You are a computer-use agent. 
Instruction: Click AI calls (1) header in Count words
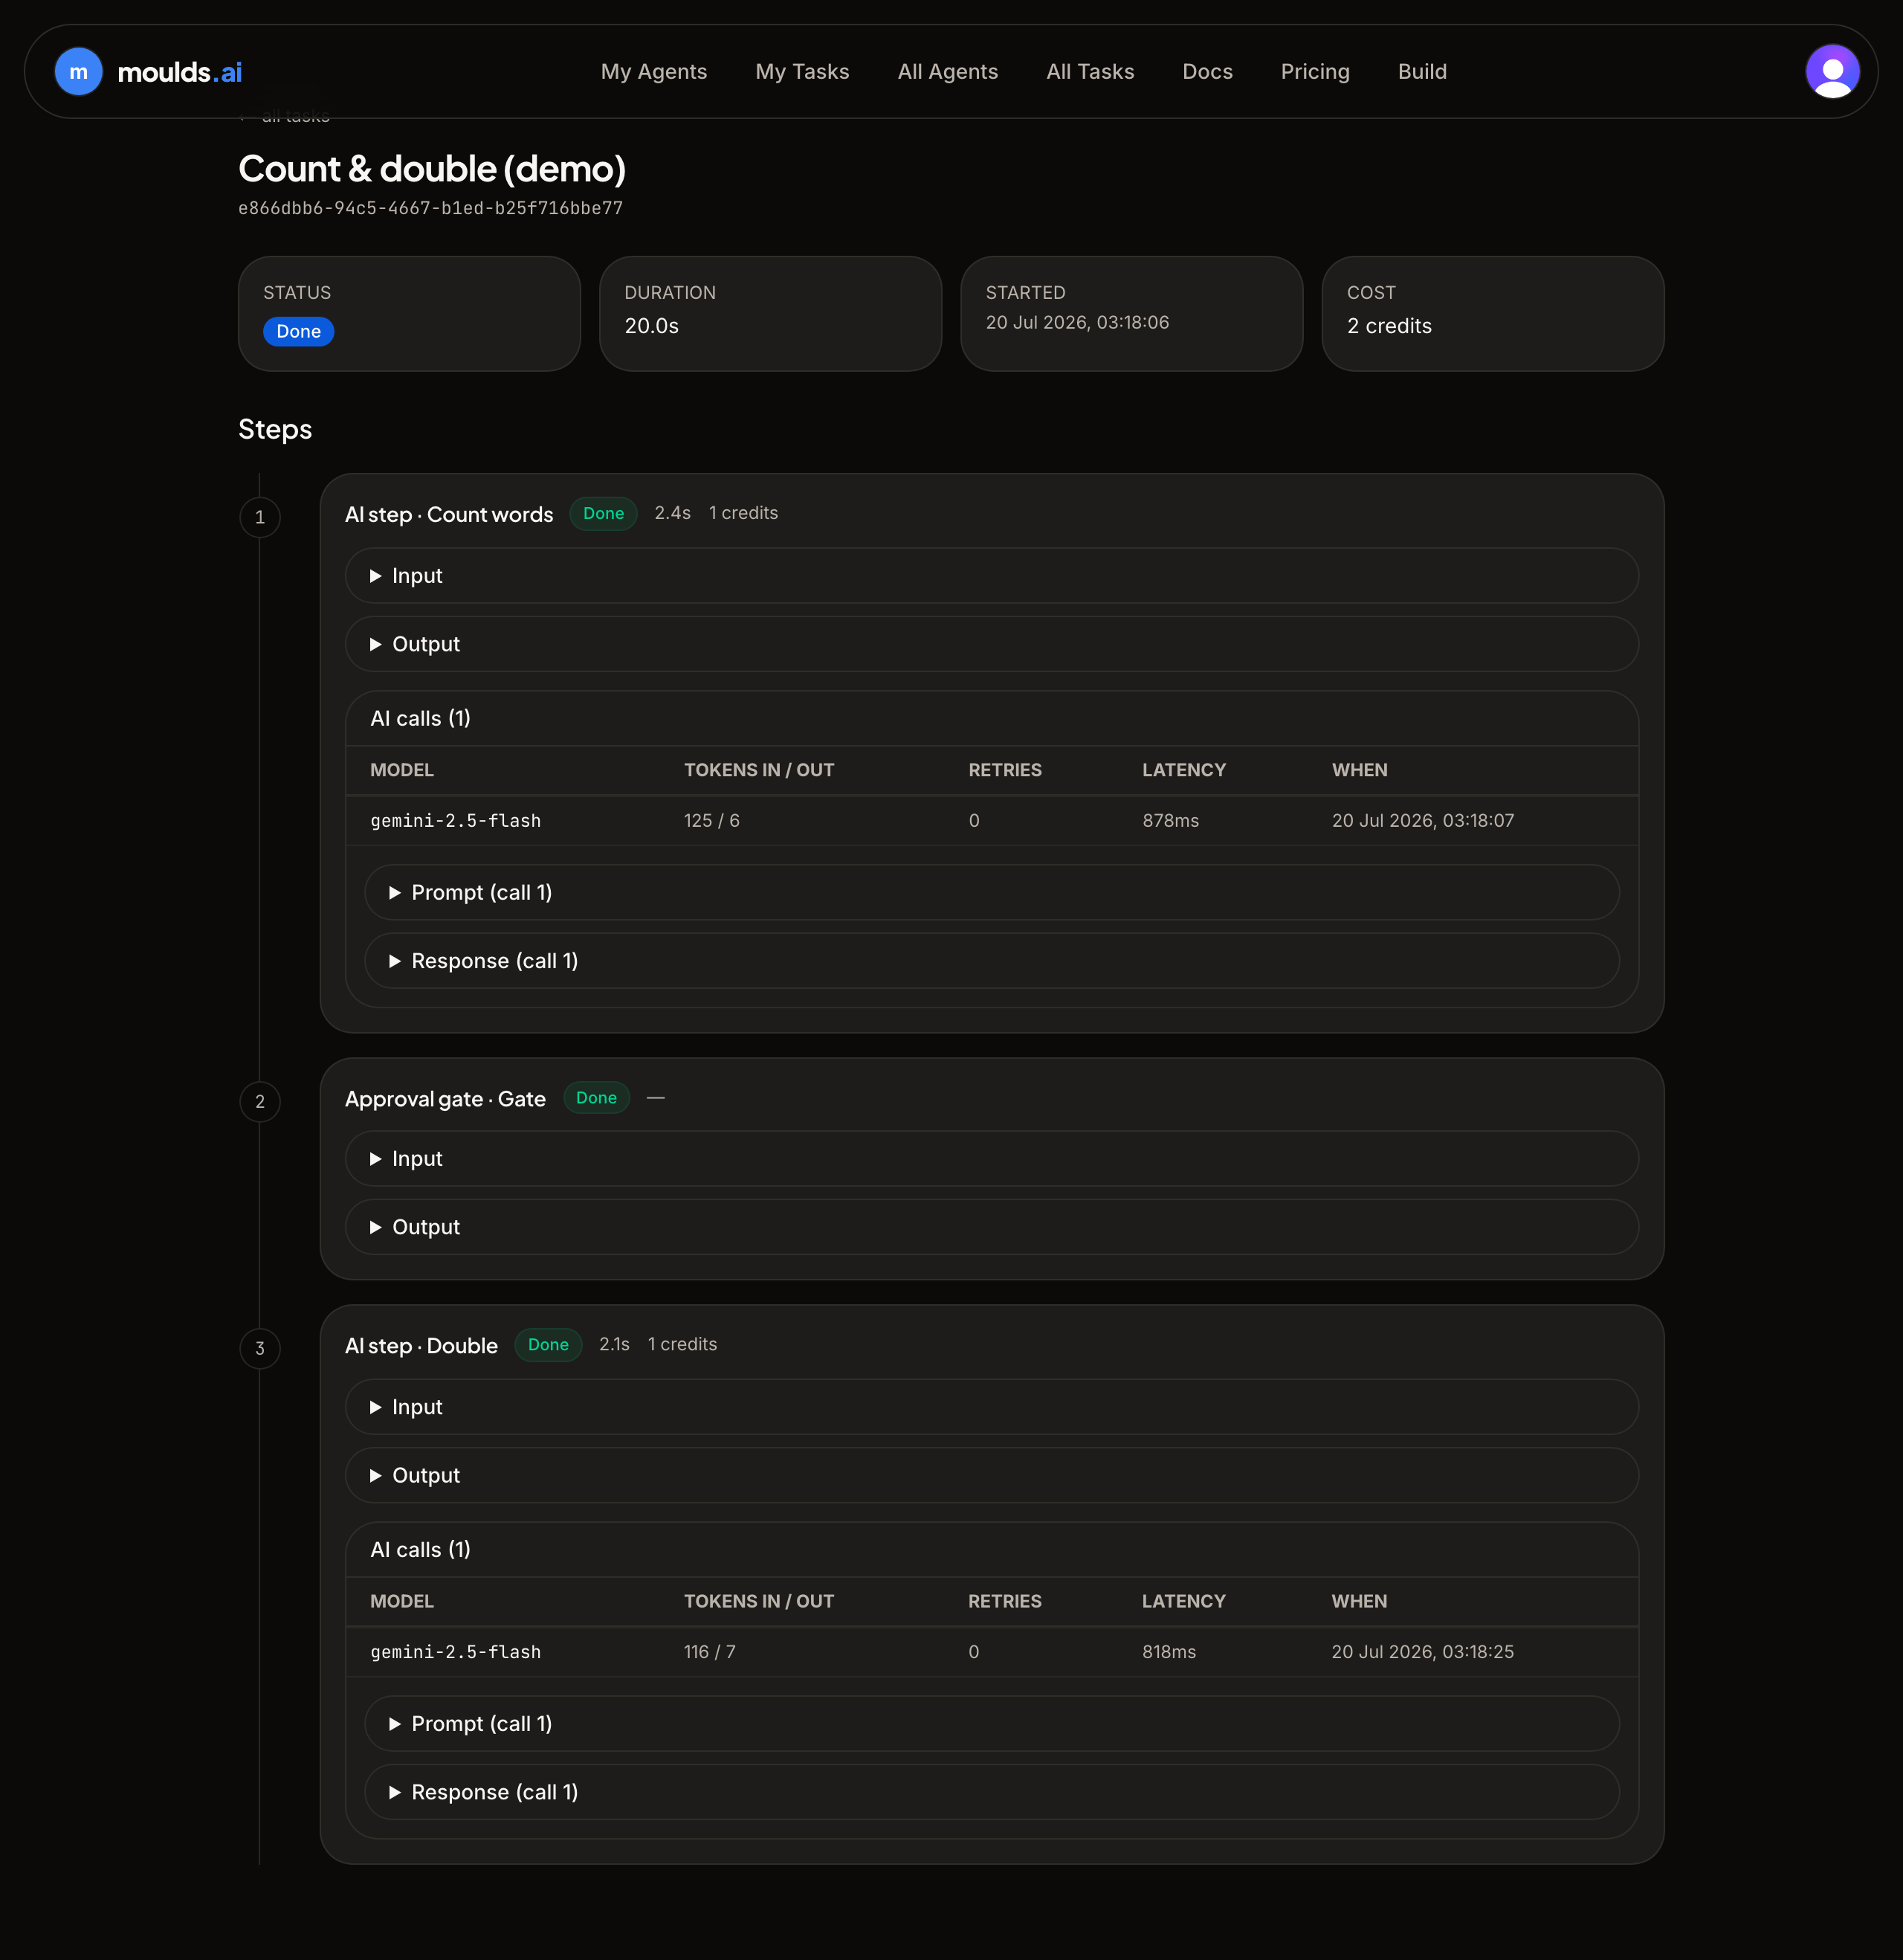pos(420,718)
